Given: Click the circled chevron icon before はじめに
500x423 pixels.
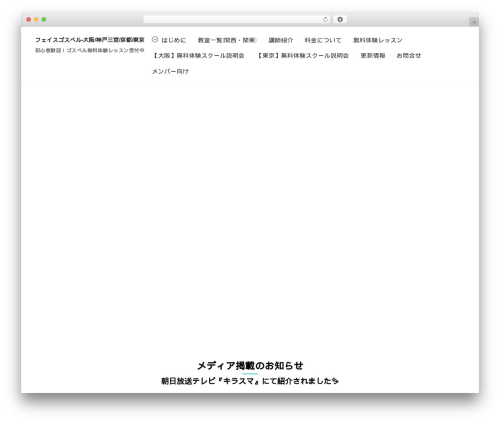Looking at the screenshot, I should [155, 39].
